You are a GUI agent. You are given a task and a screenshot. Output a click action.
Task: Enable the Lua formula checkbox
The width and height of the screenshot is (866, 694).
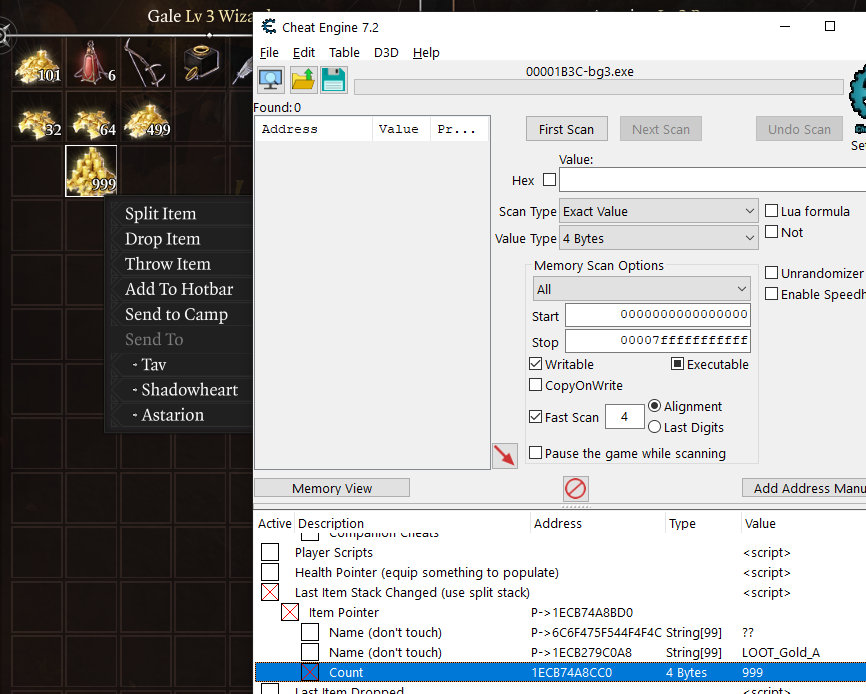coord(772,211)
